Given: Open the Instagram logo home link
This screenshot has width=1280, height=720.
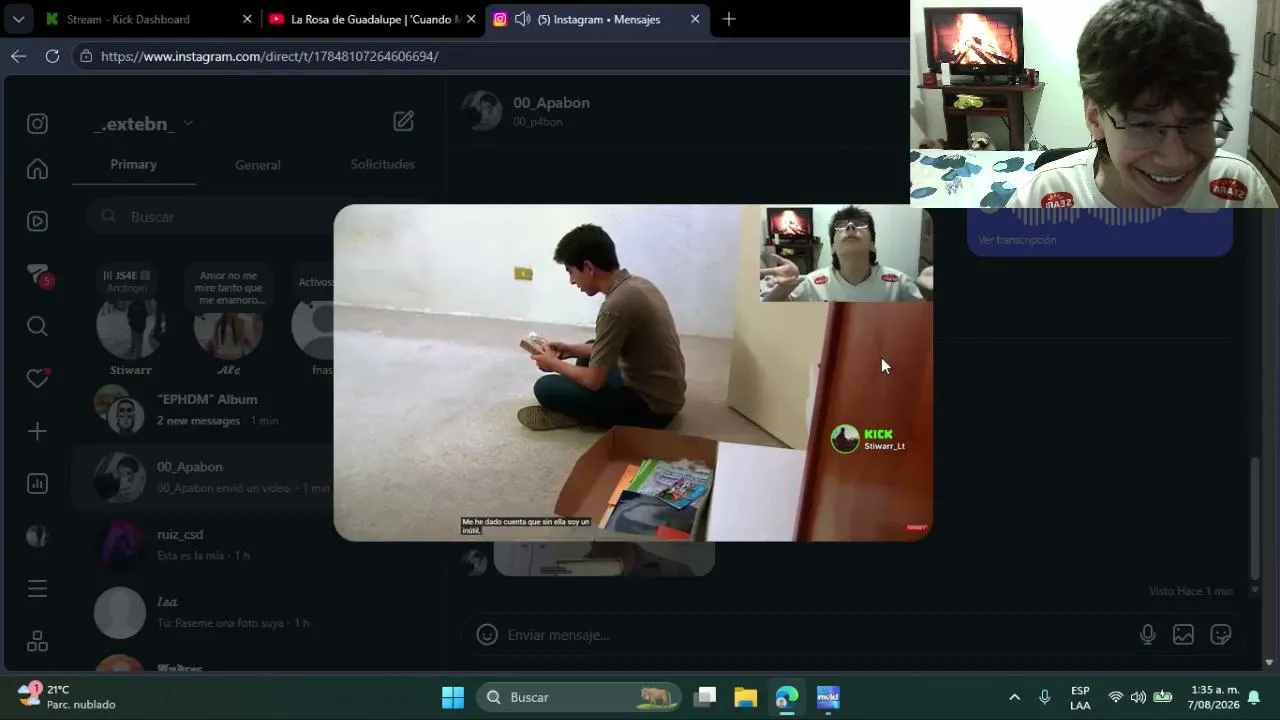Looking at the screenshot, I should [x=37, y=124].
